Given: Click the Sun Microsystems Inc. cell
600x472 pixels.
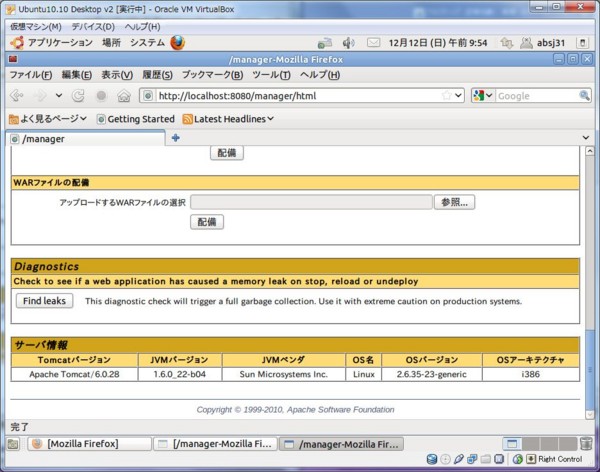Looking at the screenshot, I should [x=284, y=374].
